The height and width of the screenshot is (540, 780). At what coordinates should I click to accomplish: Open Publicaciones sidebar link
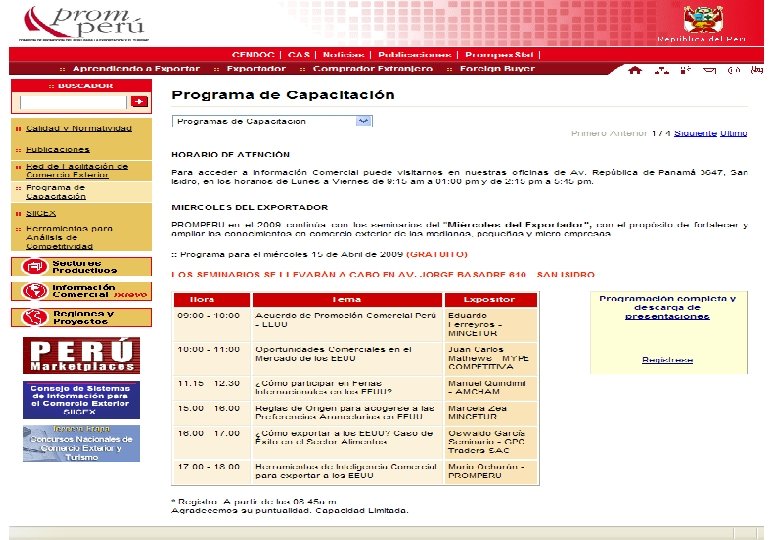(58, 149)
